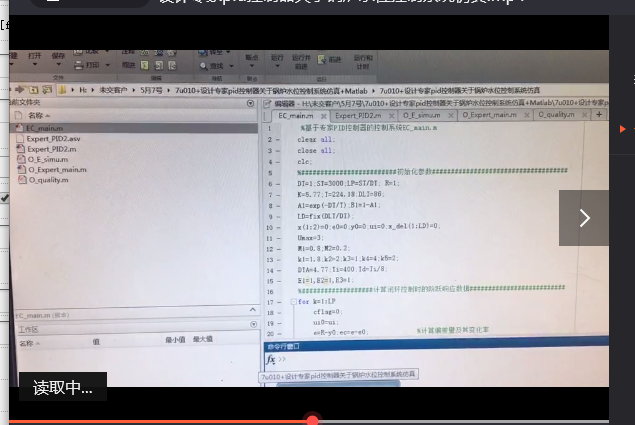
Task: Click the 命令行窗口 title bar
Action: [x=436, y=346]
